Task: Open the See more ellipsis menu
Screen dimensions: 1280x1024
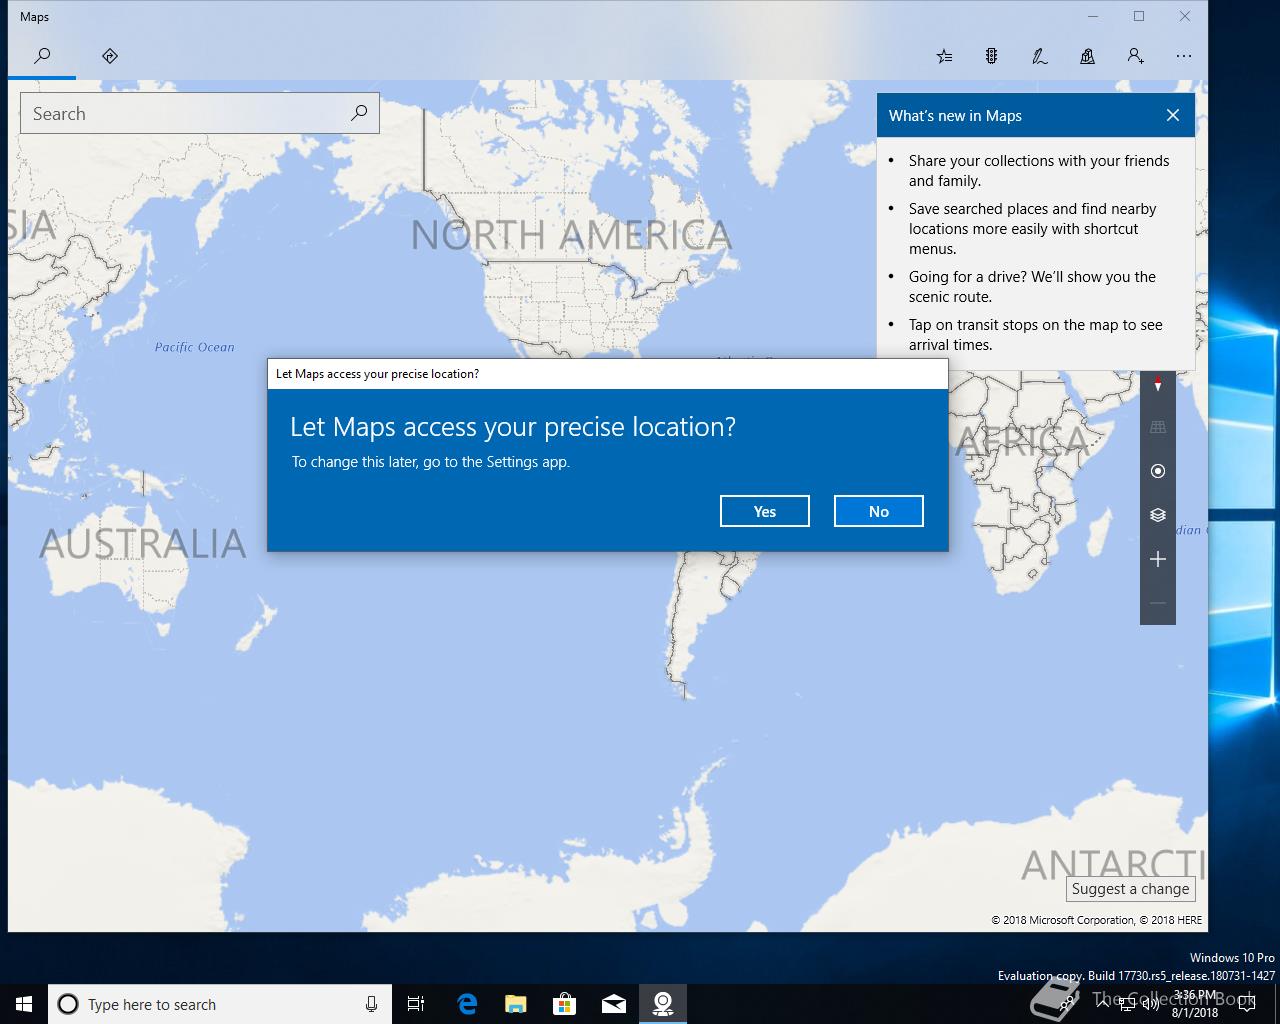Action: (1184, 56)
